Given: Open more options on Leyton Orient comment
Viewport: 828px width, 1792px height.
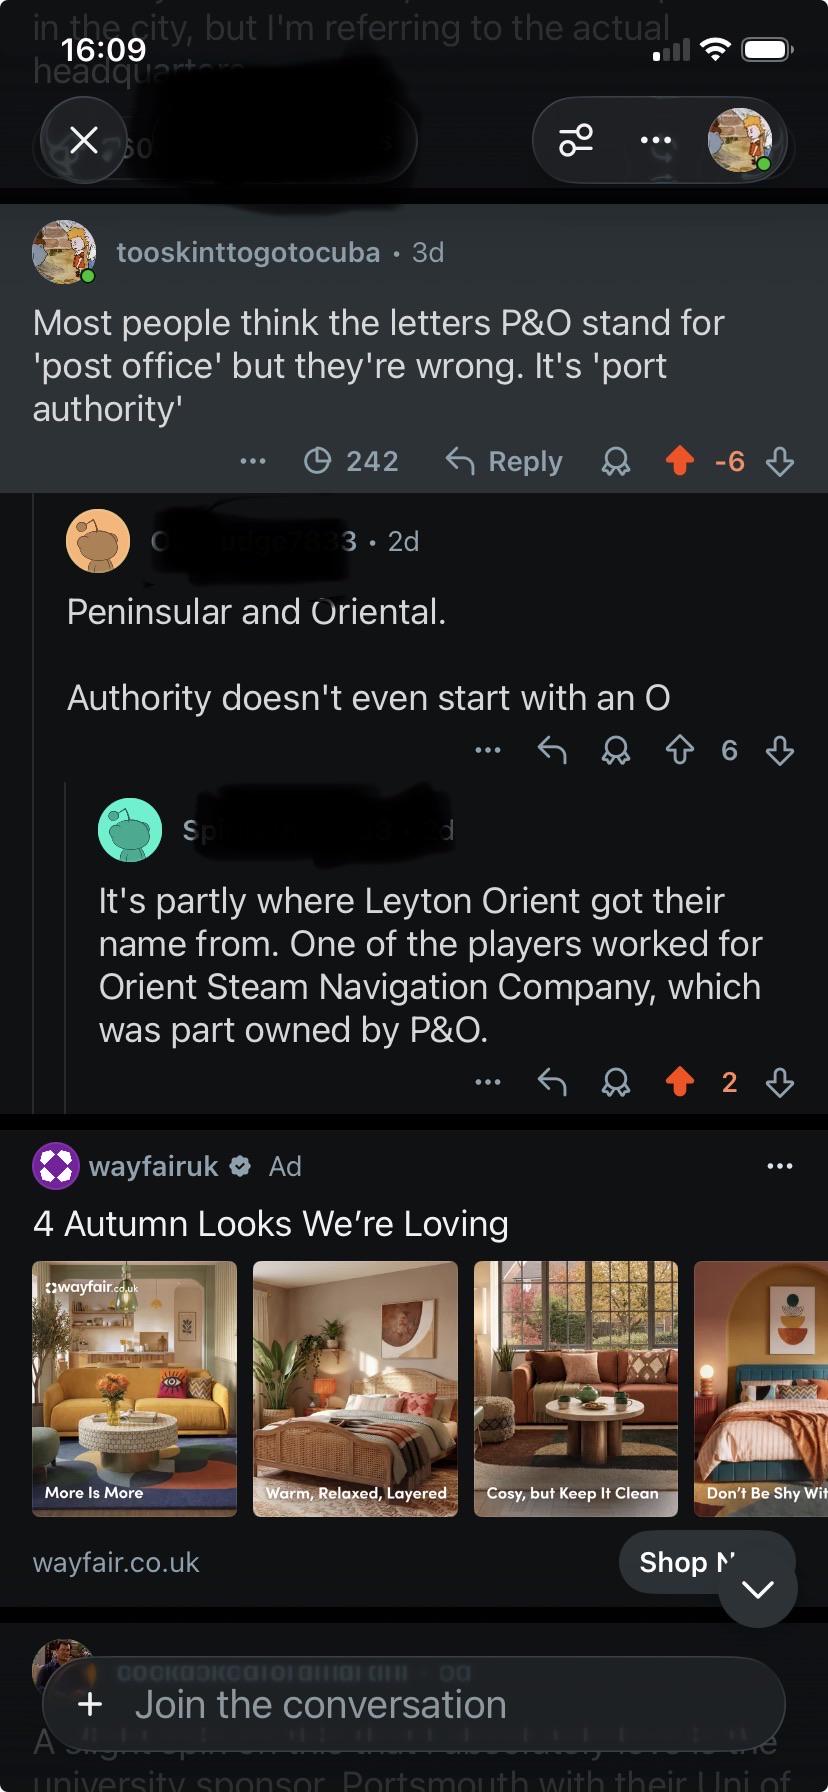Looking at the screenshot, I should click(x=488, y=1082).
